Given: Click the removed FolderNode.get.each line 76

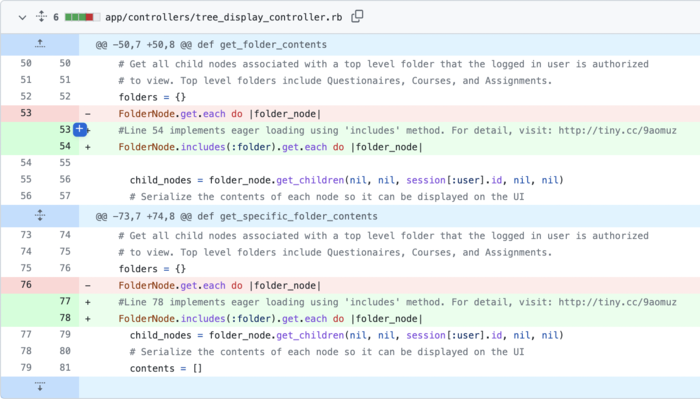Looking at the screenshot, I should click(x=220, y=286).
